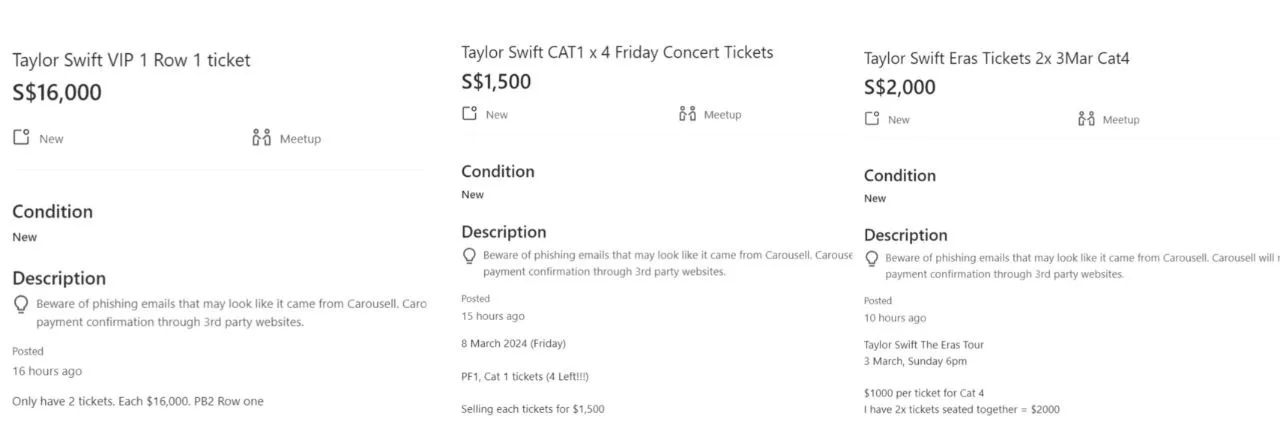Click the Meetup icon in S$16,000 listing
The width and height of the screenshot is (1280, 435).
[262, 138]
